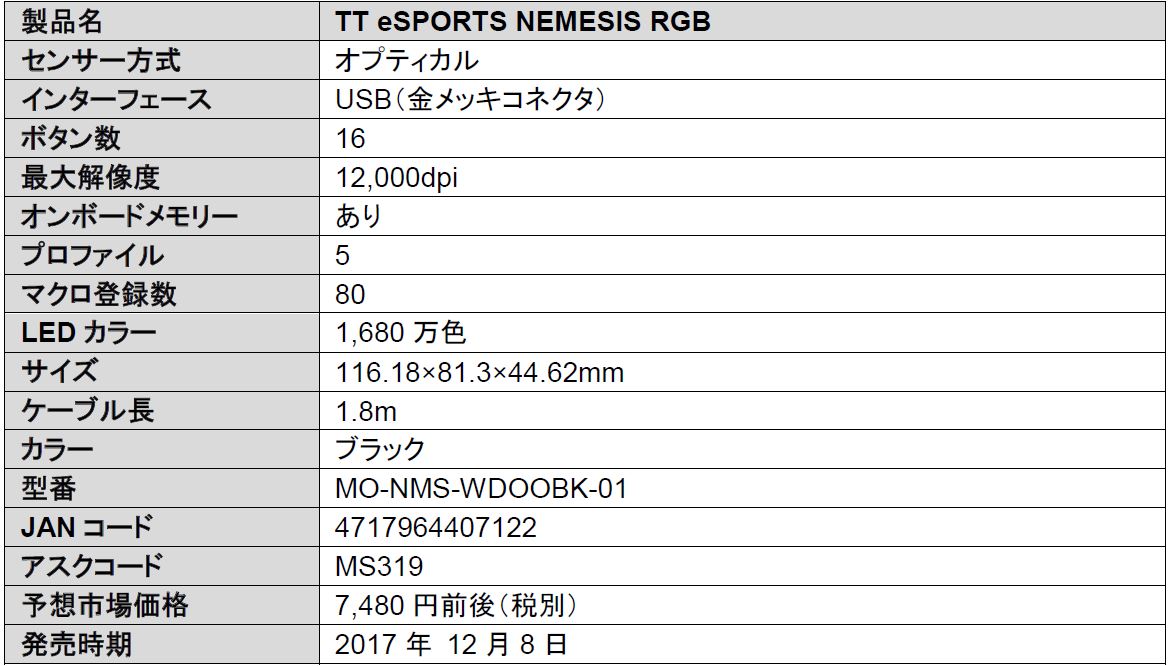The height and width of the screenshot is (666, 1169).
Task: Click the マクロ登録数 value 80
Action: (350, 294)
